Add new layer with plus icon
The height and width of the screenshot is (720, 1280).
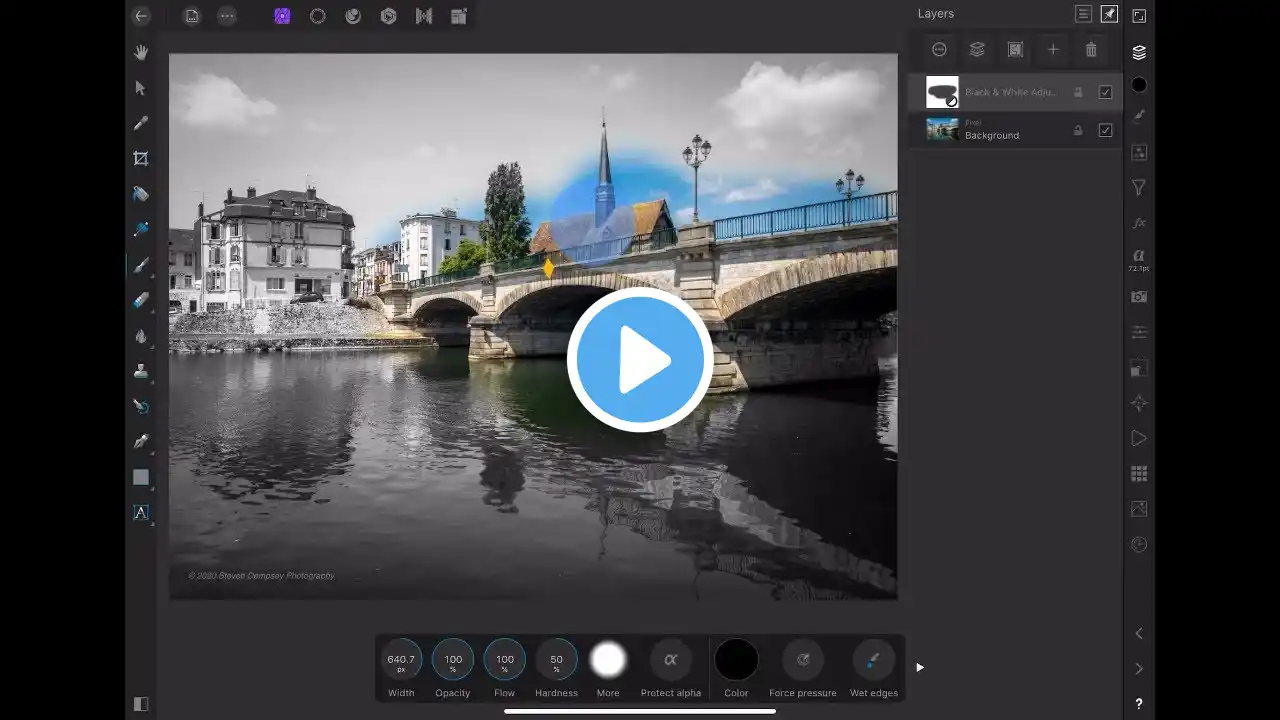coord(1053,50)
